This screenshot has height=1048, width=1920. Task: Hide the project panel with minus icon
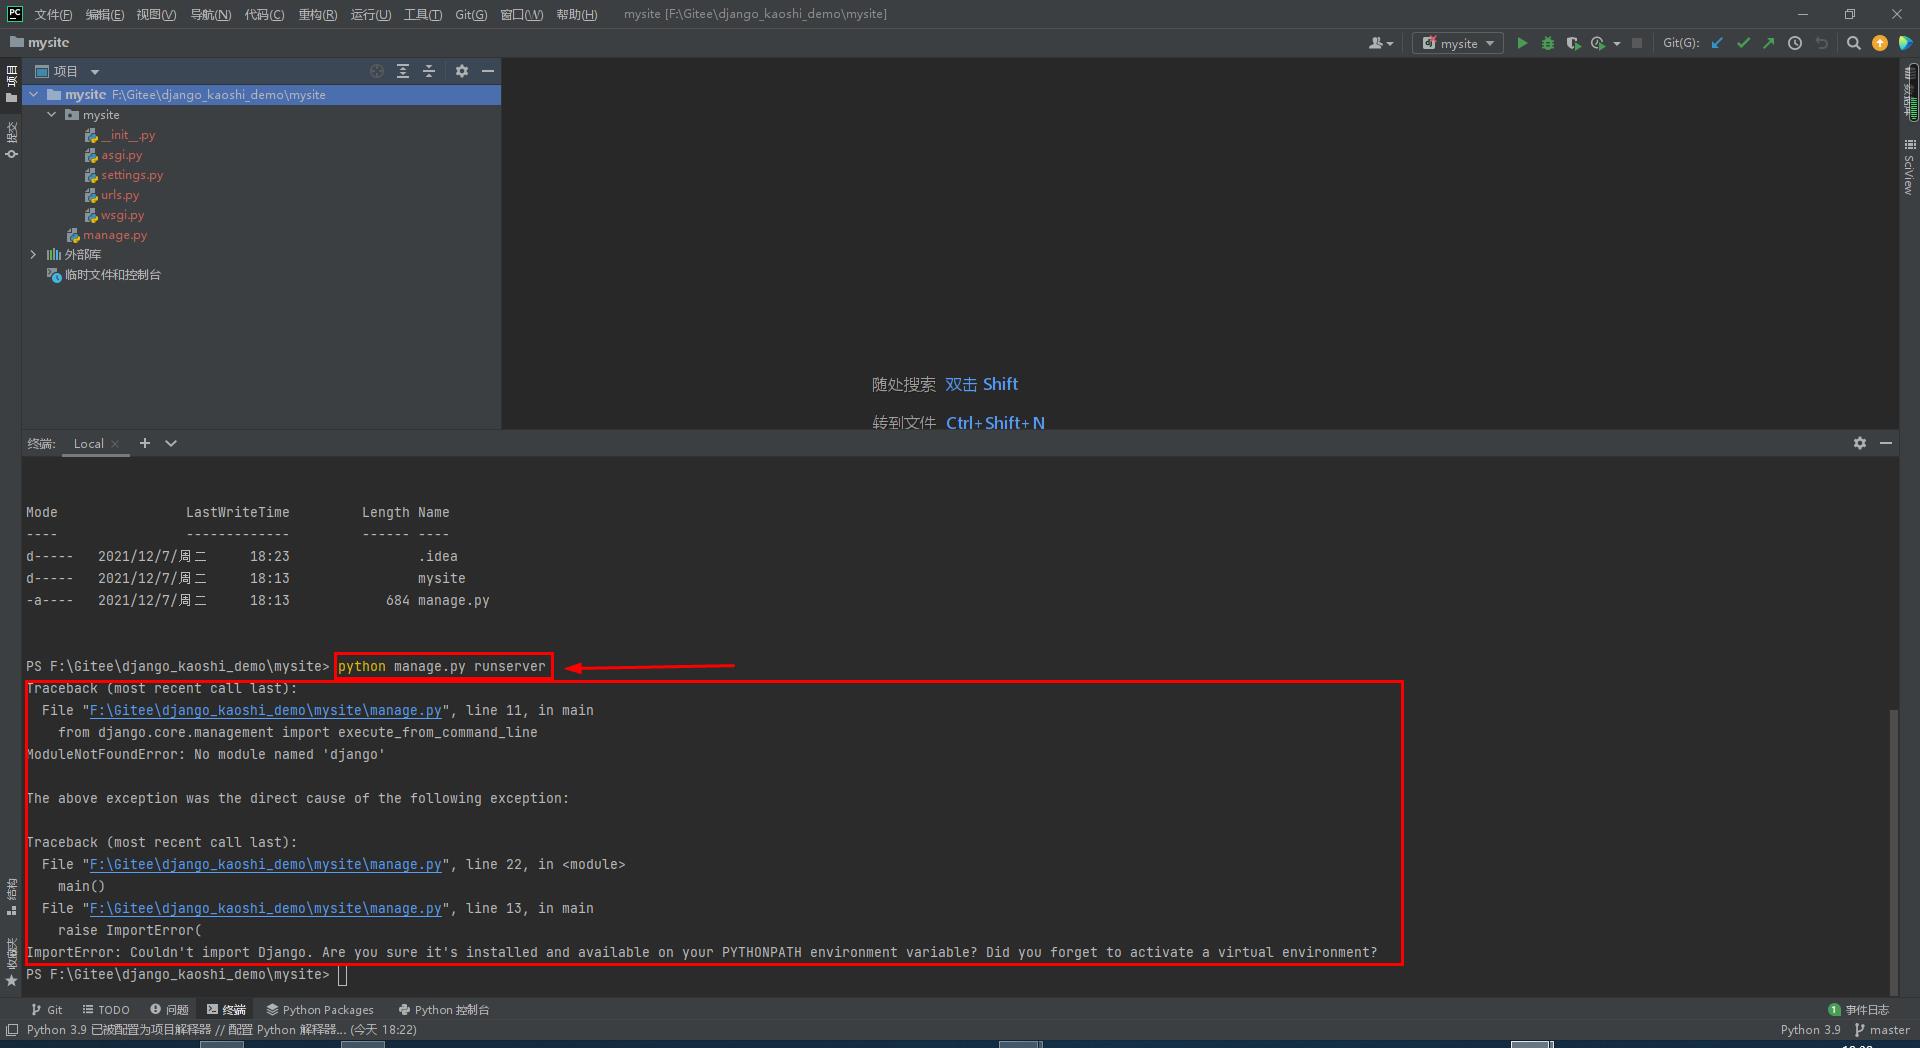click(x=488, y=71)
